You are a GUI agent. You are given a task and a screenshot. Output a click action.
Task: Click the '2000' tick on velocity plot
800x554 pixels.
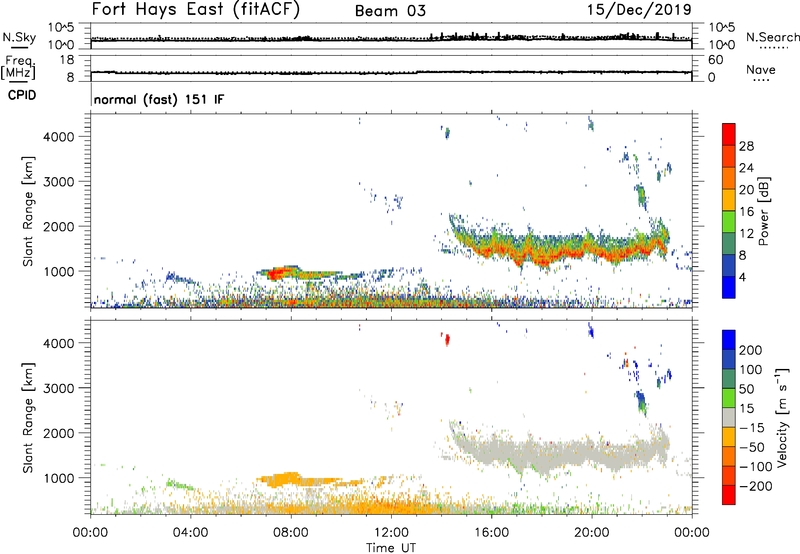[x=58, y=433]
